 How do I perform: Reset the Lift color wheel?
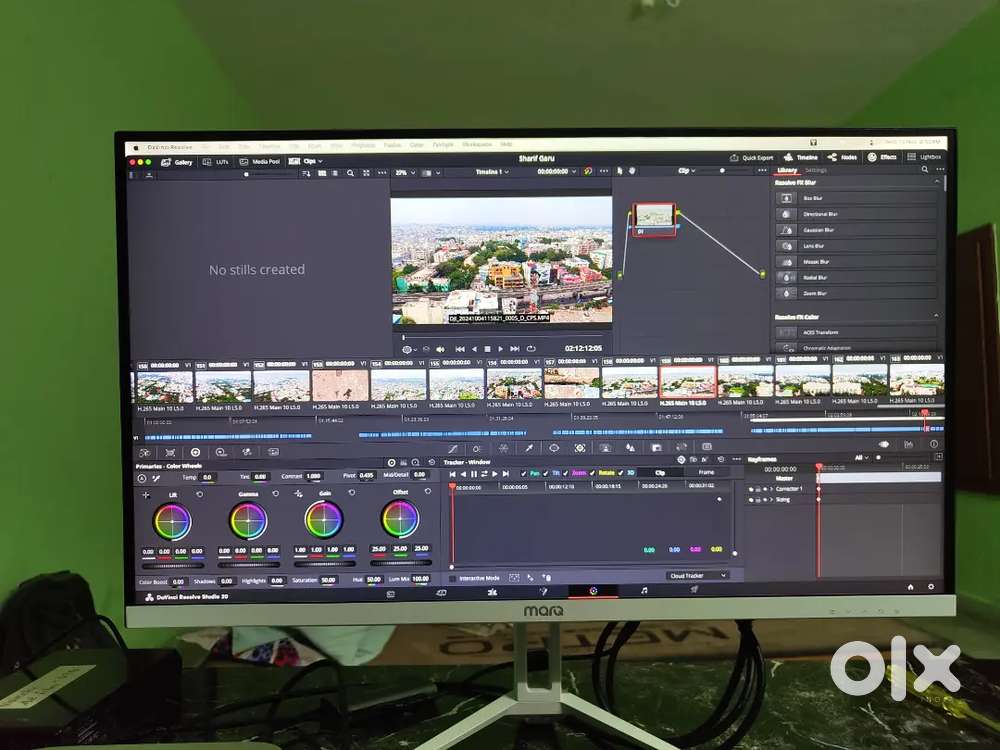199,494
